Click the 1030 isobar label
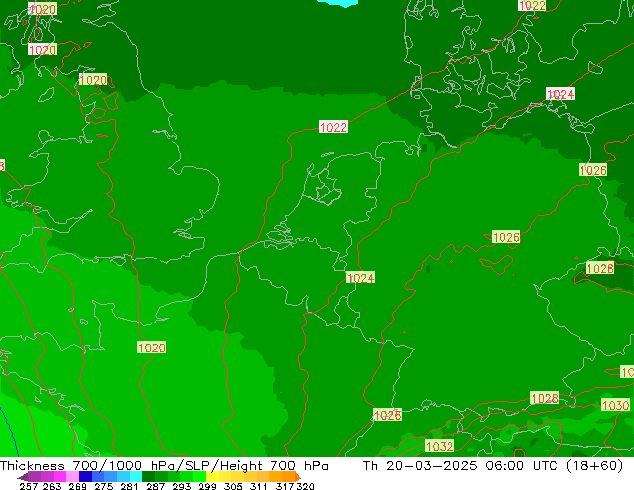Viewport: 634px width, 490px height. [x=615, y=405]
